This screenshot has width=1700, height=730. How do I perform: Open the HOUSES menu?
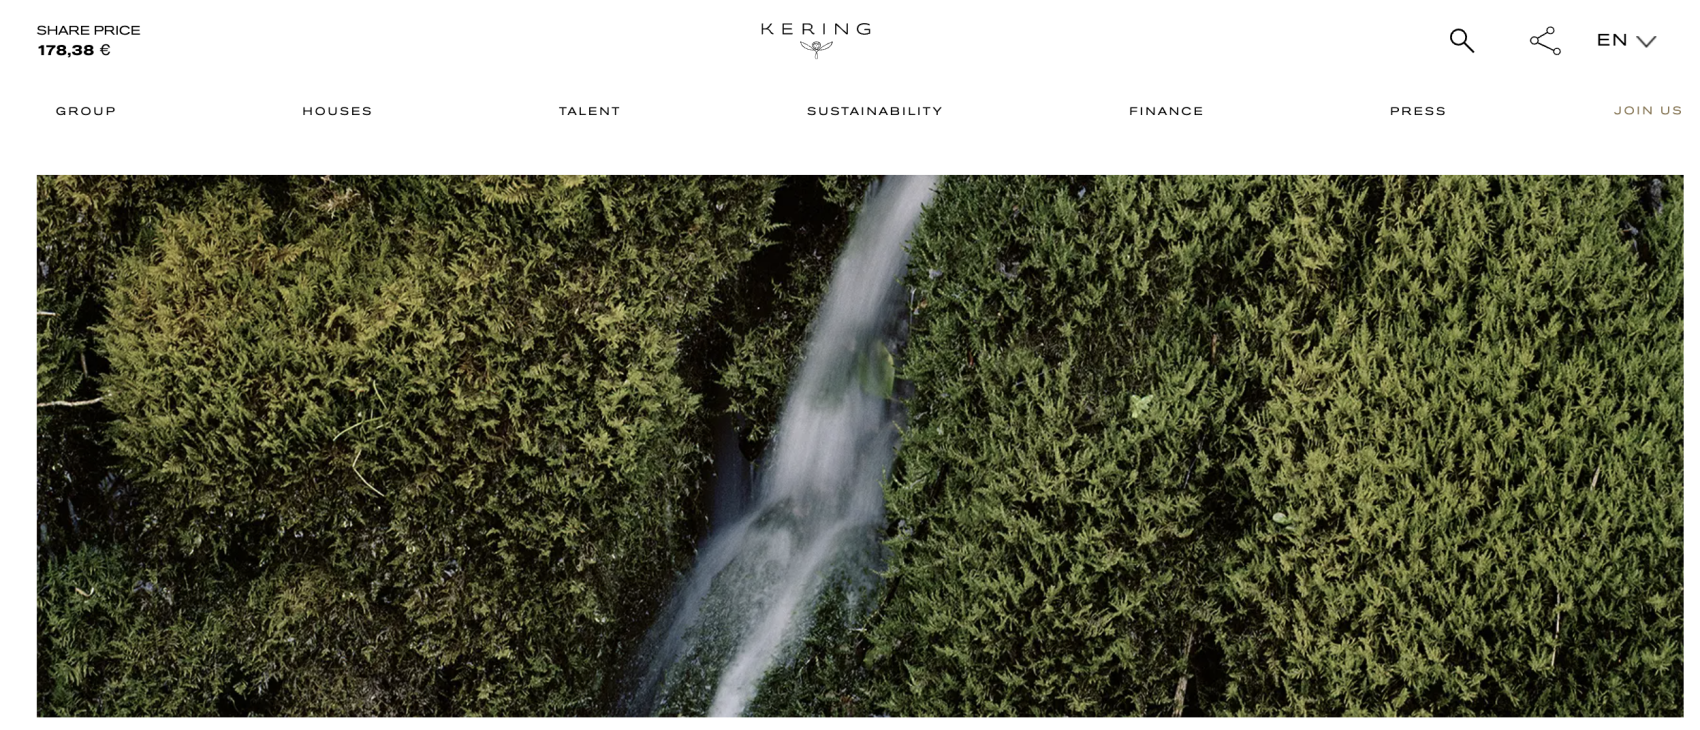[x=337, y=111]
